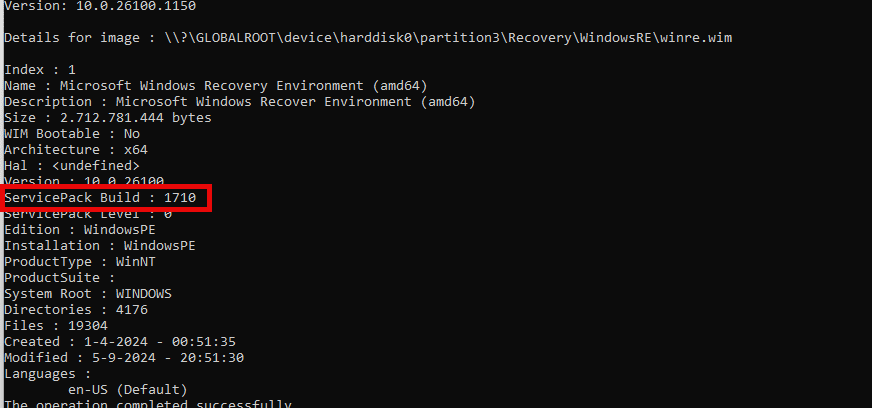872x408 pixels.
Task: Click the Architecture : x64 line
Action: 76,150
